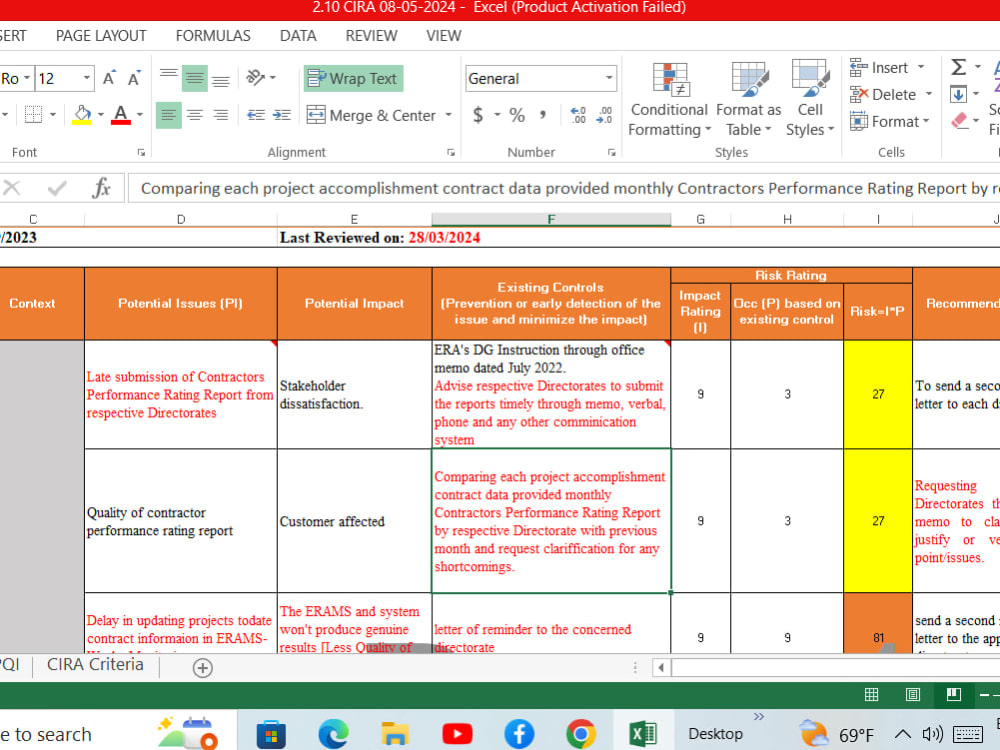
Task: Open the text orientation options
Action: (x=261, y=78)
